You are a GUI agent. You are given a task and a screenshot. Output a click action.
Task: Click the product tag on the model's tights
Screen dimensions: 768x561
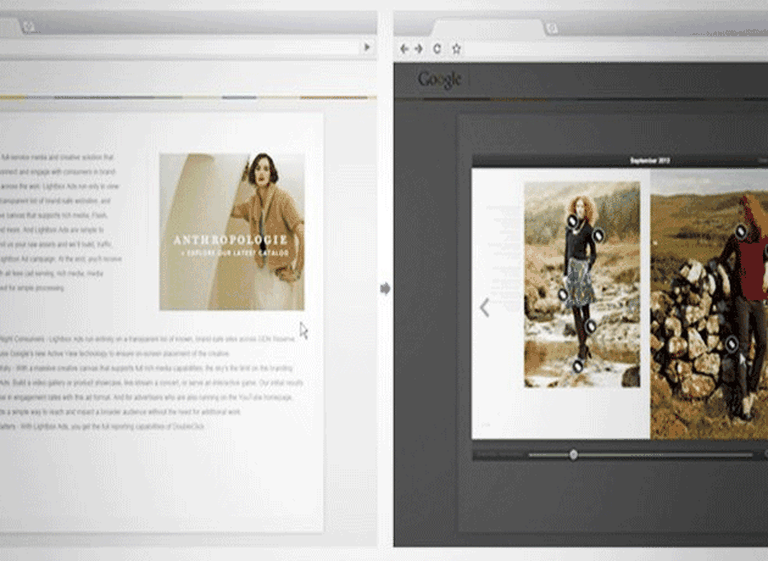pos(591,326)
